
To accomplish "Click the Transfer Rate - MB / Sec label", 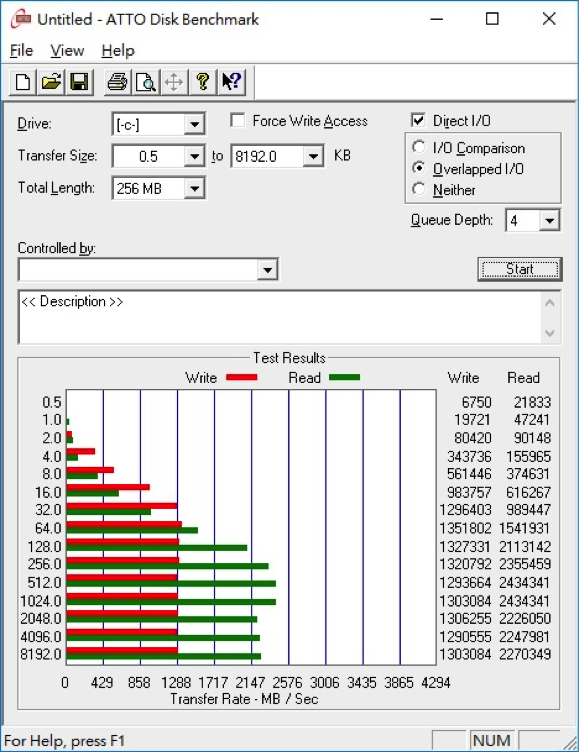I will point(244,699).
